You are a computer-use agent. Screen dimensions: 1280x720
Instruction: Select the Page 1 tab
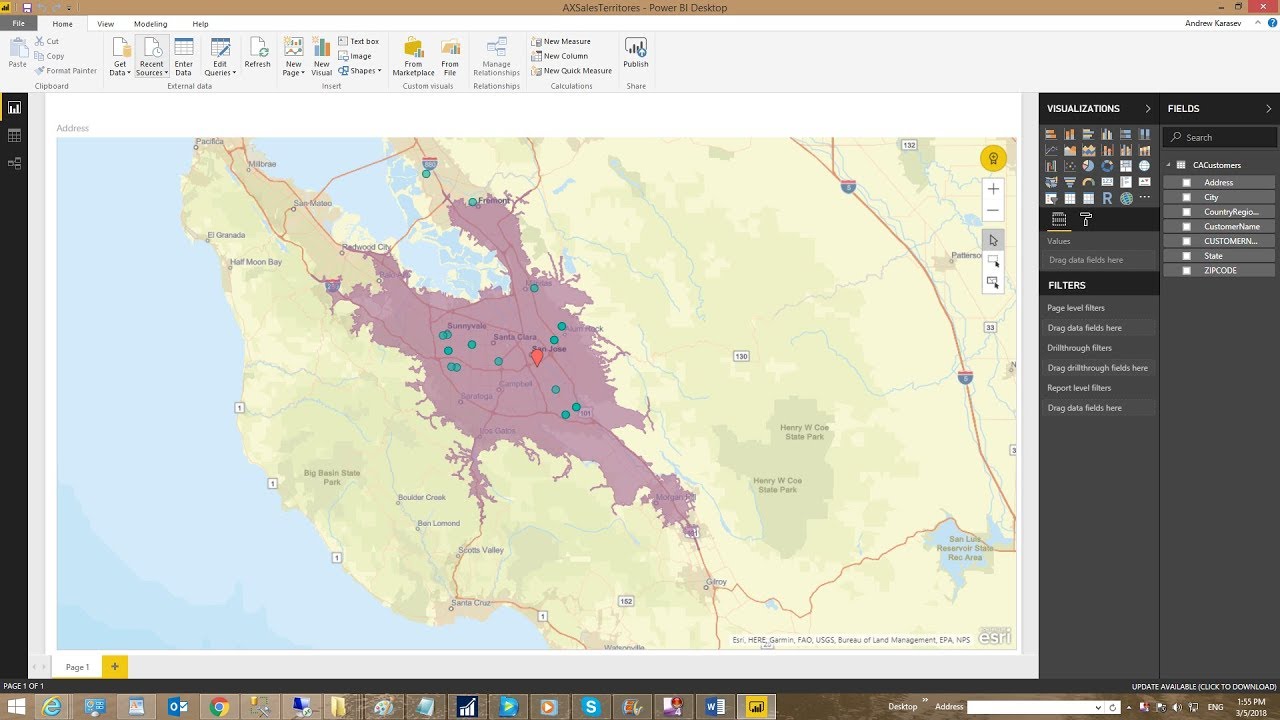[77, 666]
